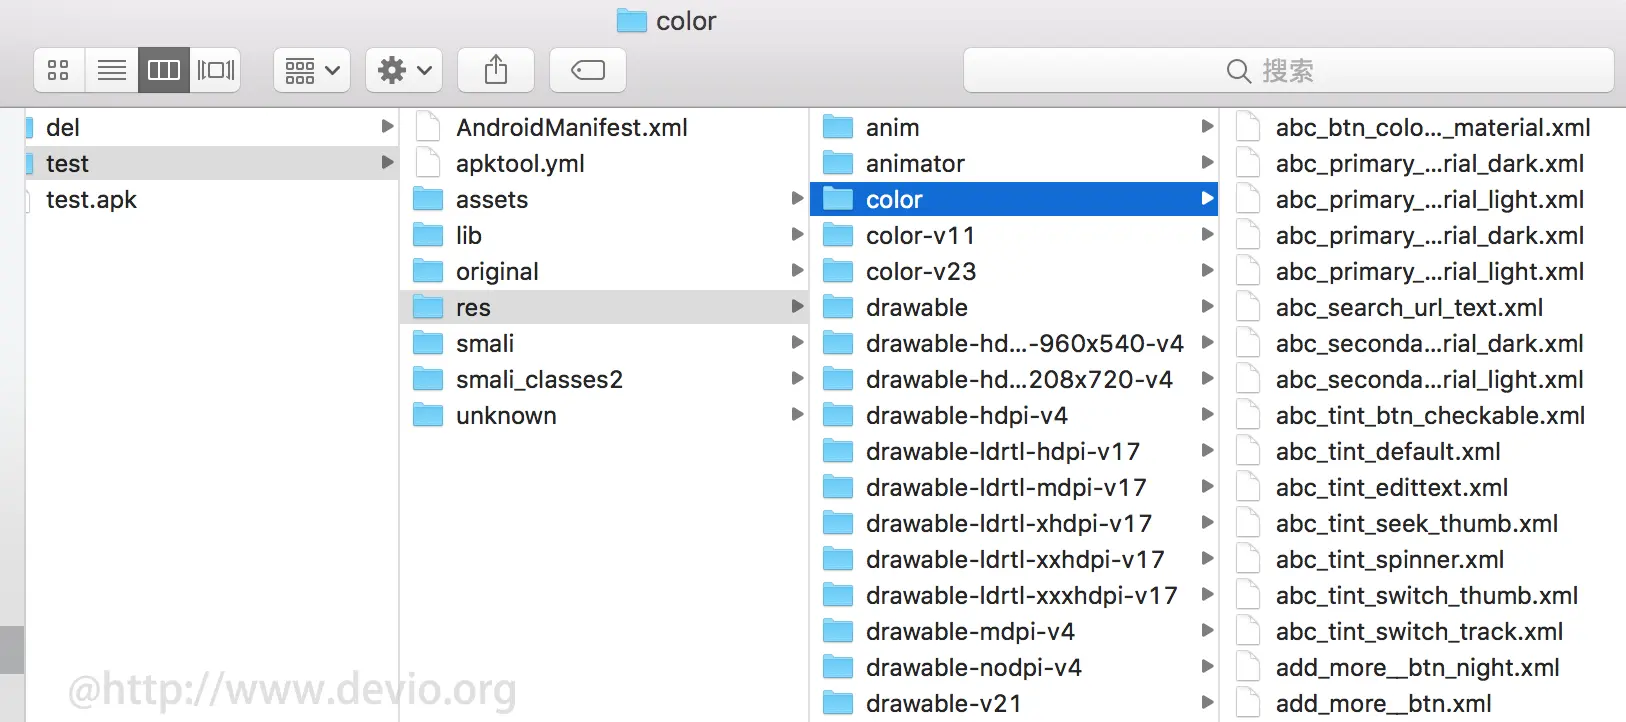This screenshot has height=722, width=1626.
Task: Open drawable-ldrtl-hdpi-v17 folder
Action: pos(1014,451)
